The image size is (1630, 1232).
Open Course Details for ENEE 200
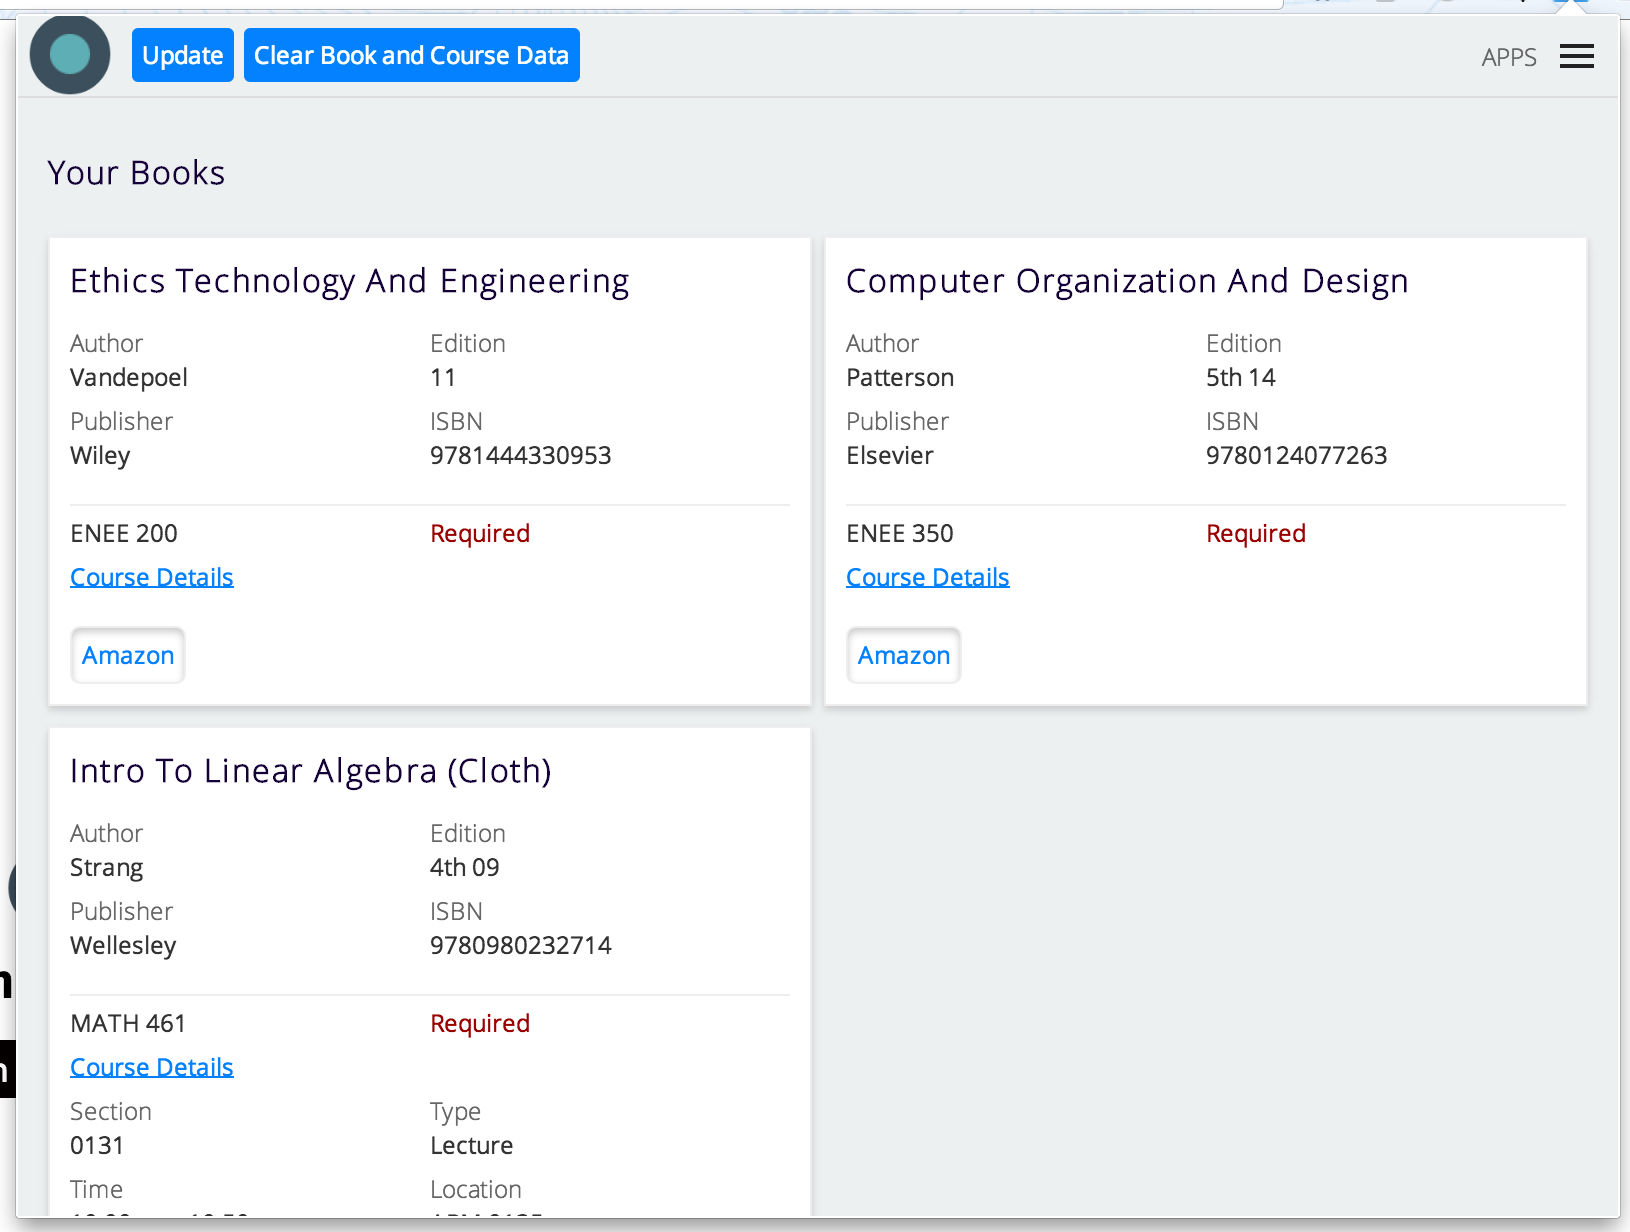tap(151, 577)
